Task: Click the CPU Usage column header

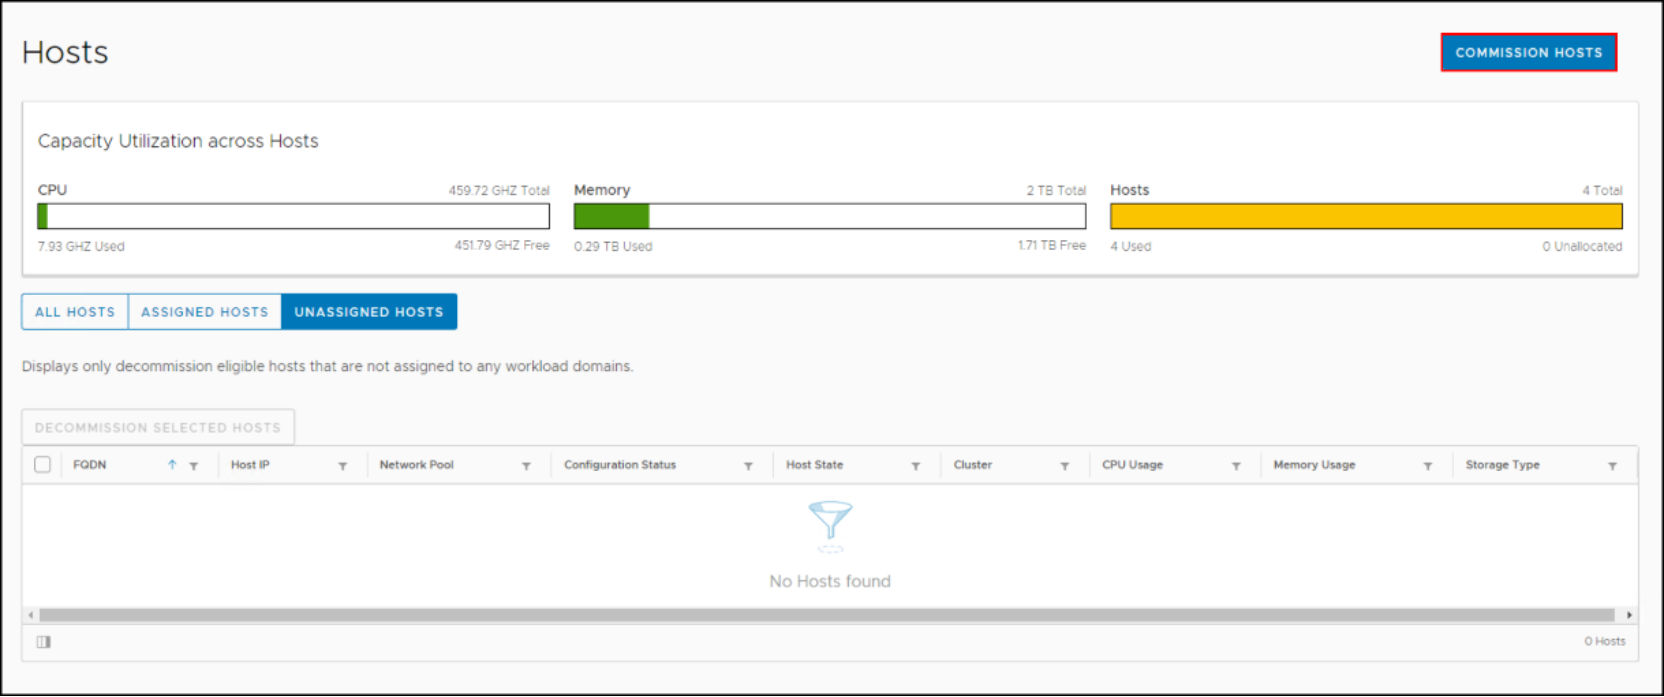Action: [x=1133, y=465]
